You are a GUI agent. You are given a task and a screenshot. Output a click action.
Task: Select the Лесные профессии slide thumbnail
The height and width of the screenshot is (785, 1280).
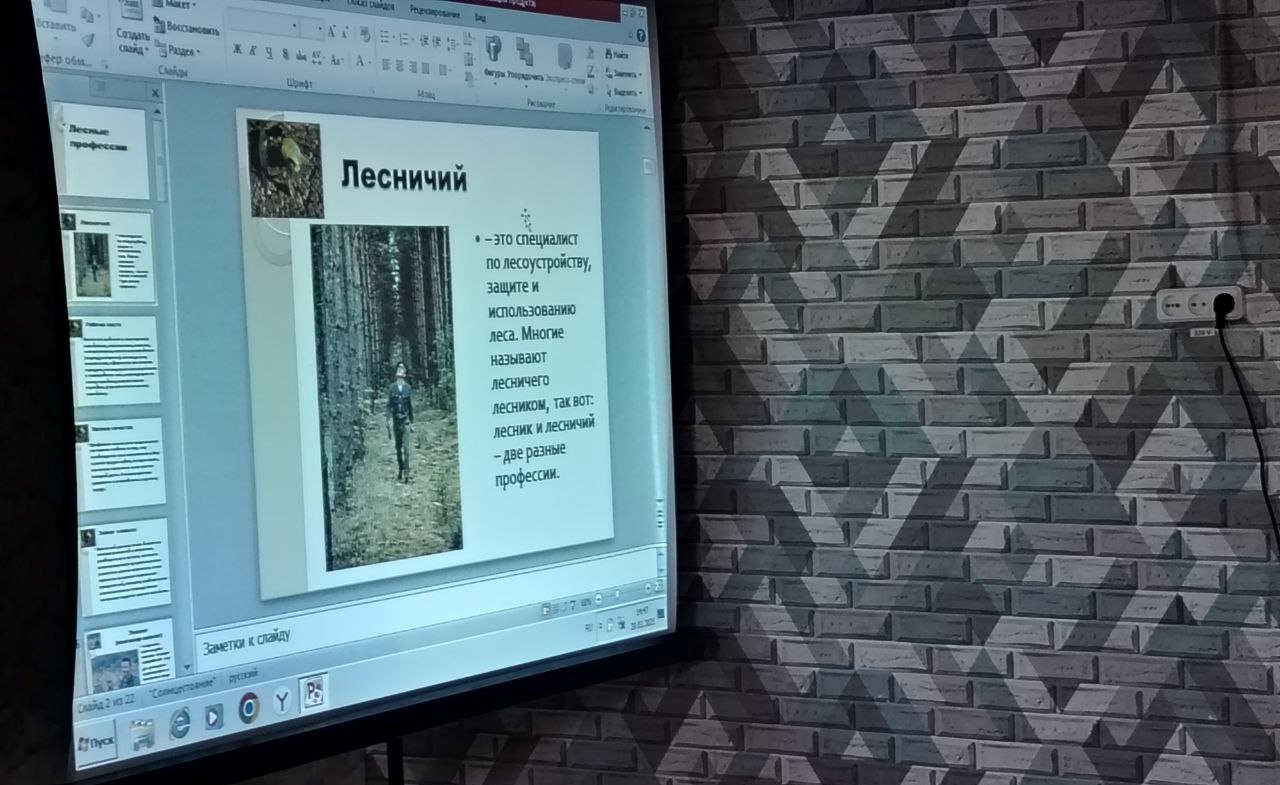click(x=106, y=150)
